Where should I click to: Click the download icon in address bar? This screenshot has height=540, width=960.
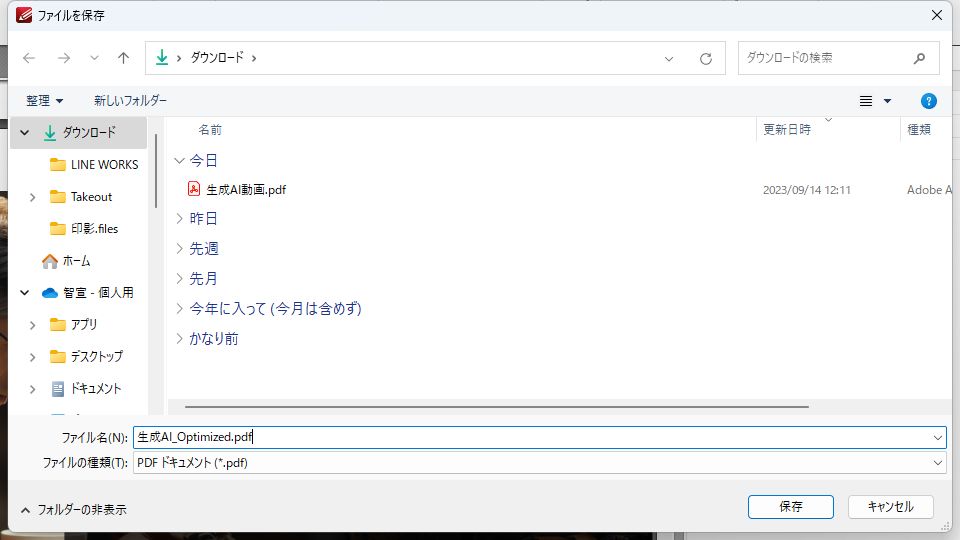[162, 58]
